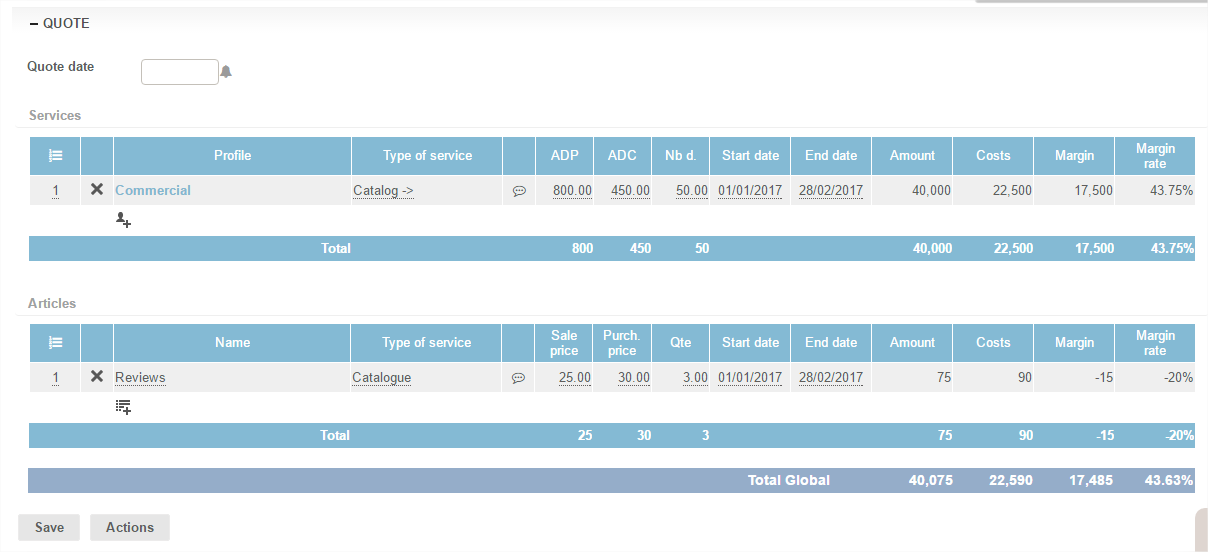The width and height of the screenshot is (1208, 552).
Task: Click the bell icon beside Quote date
Action: point(226,72)
